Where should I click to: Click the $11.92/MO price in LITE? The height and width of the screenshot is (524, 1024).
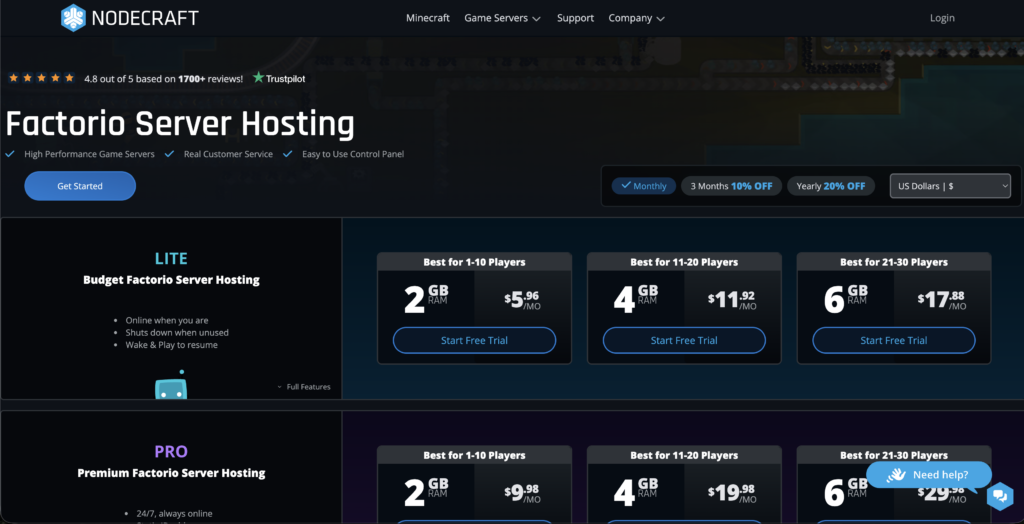[x=732, y=300]
